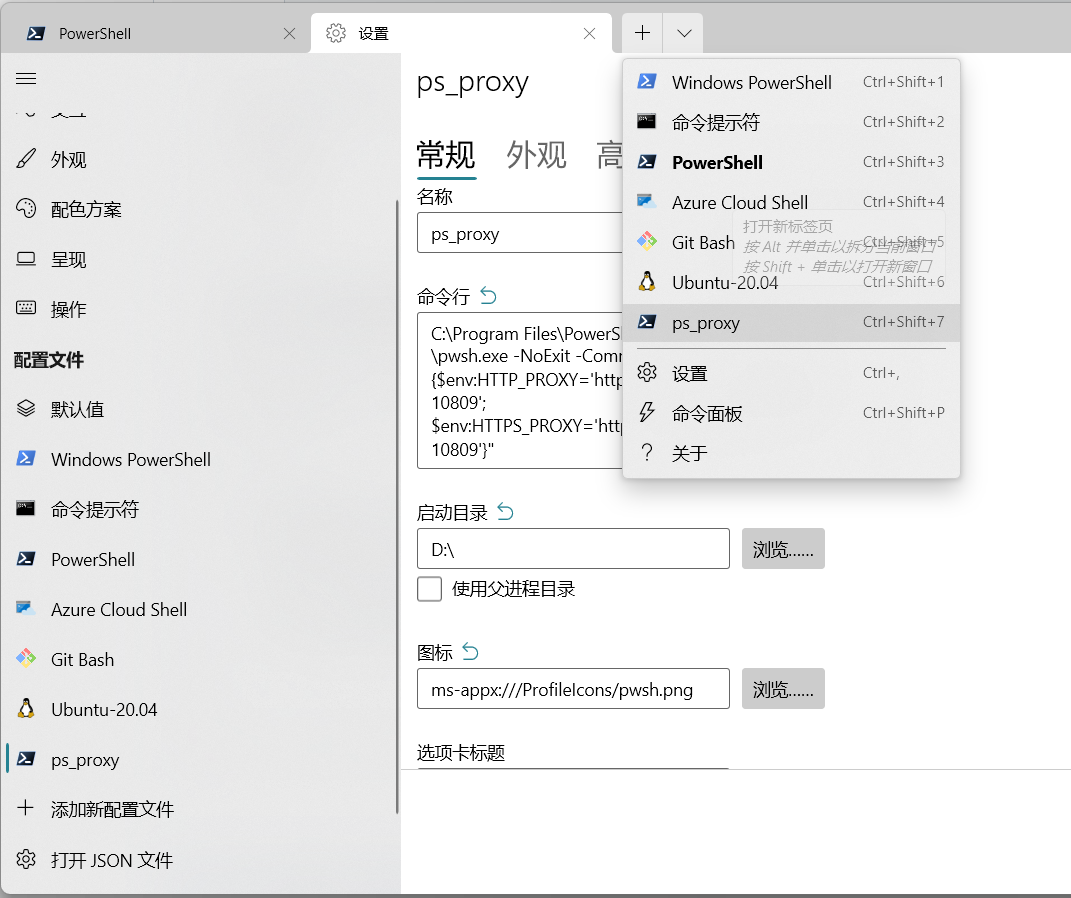This screenshot has width=1071, height=898.
Task: Toggle 使用父进程目录 checkbox
Action: pyautogui.click(x=430, y=589)
